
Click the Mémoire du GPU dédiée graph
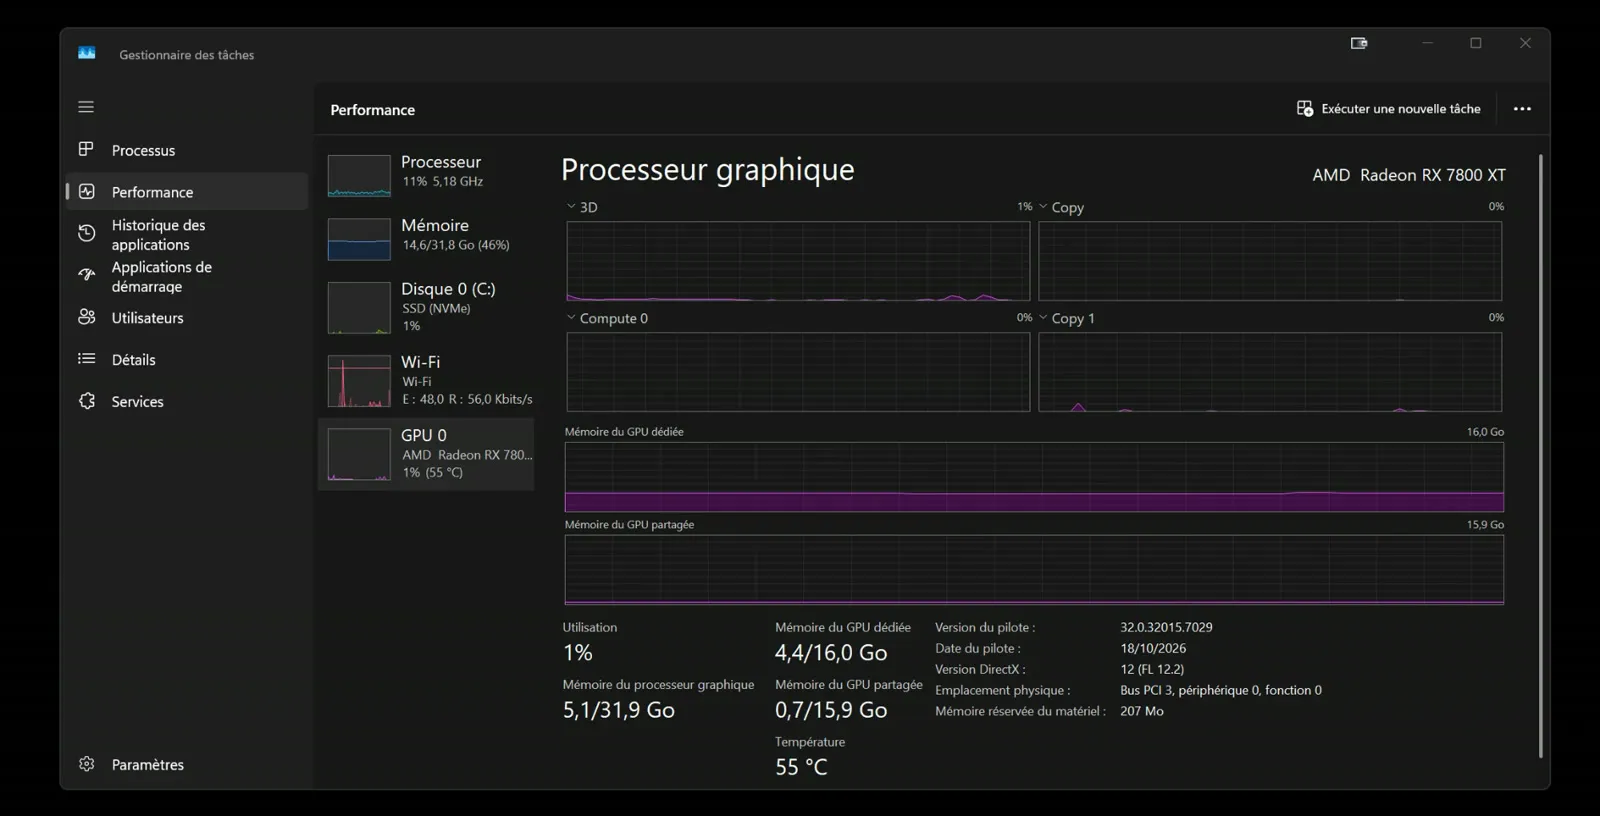coord(1034,477)
